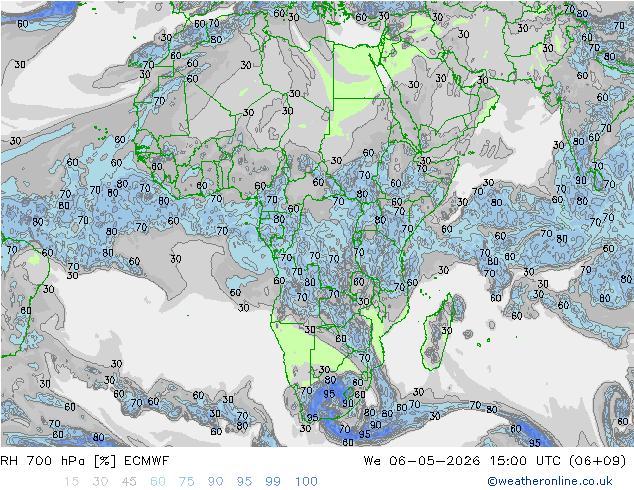634x490 pixels.
Task: Click the "RH" label in the map title
Action: (10, 461)
